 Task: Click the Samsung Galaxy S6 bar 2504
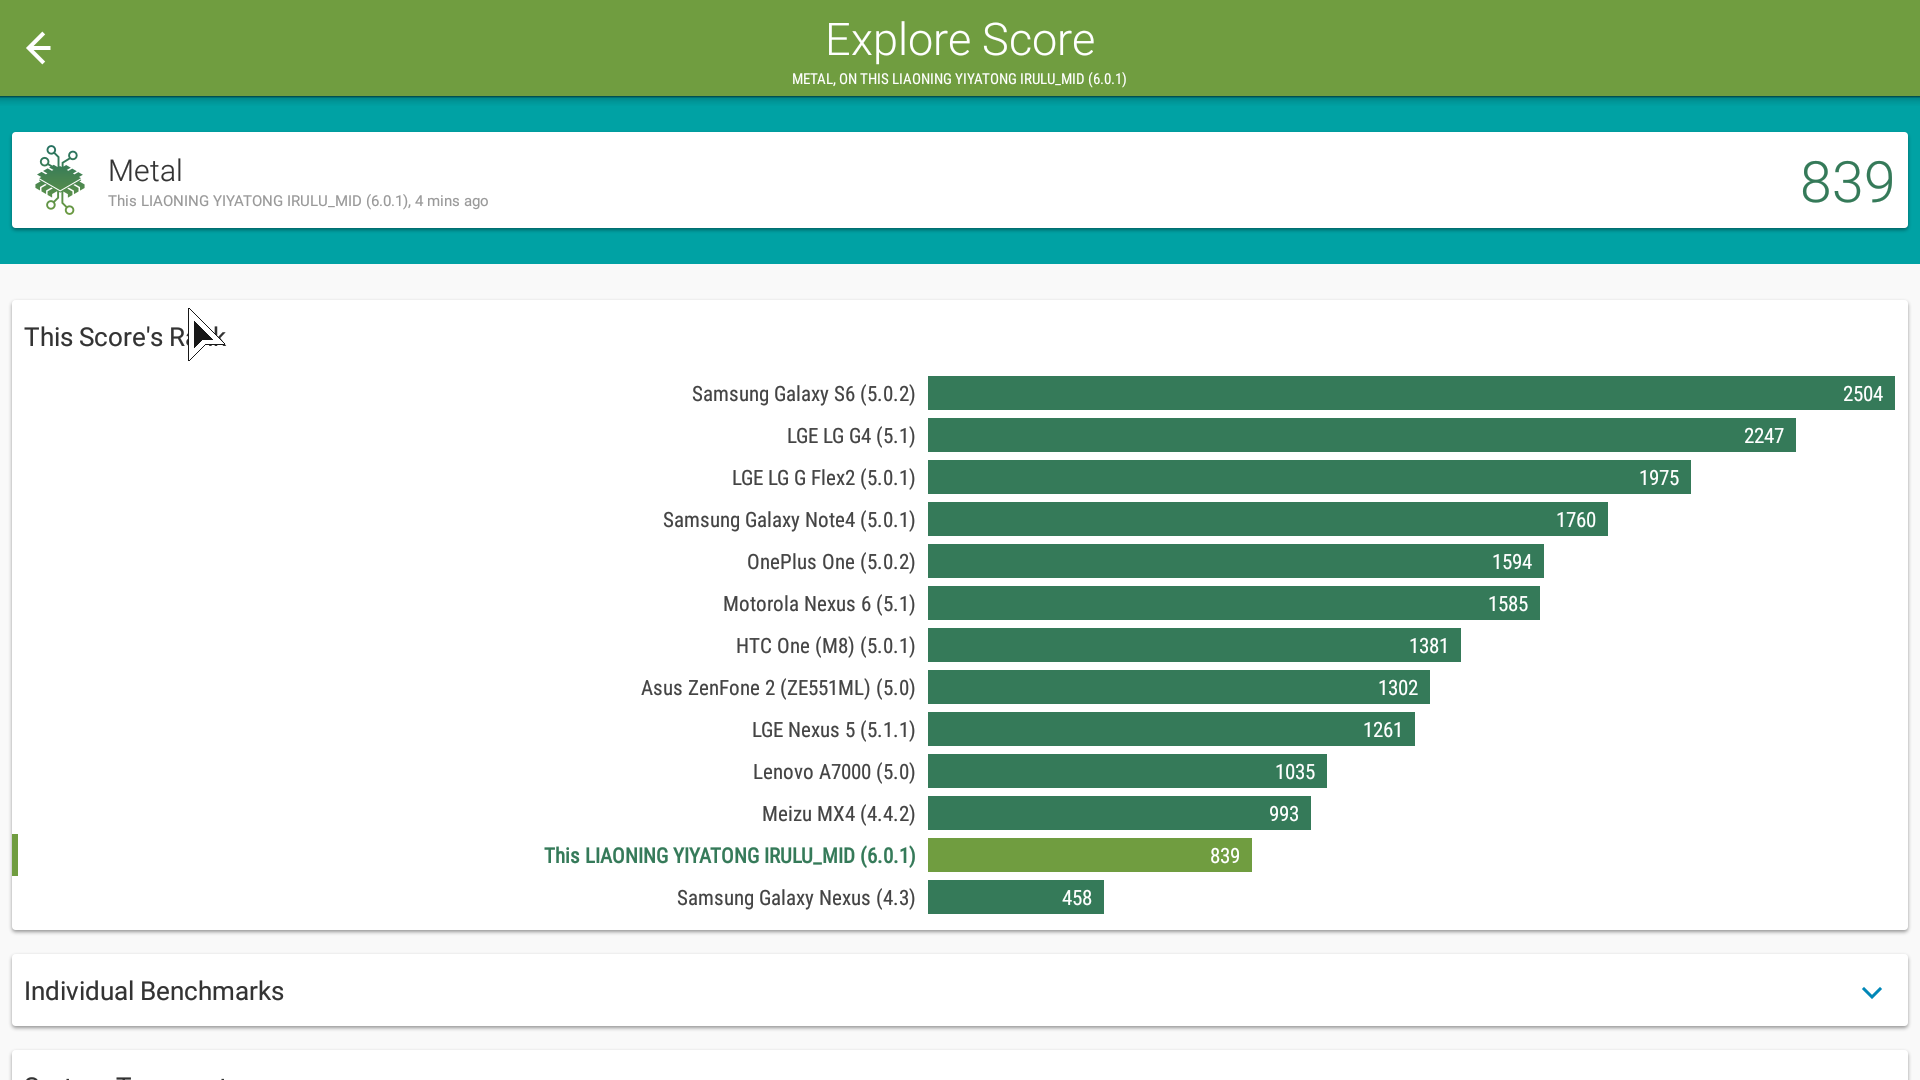[x=1411, y=393]
